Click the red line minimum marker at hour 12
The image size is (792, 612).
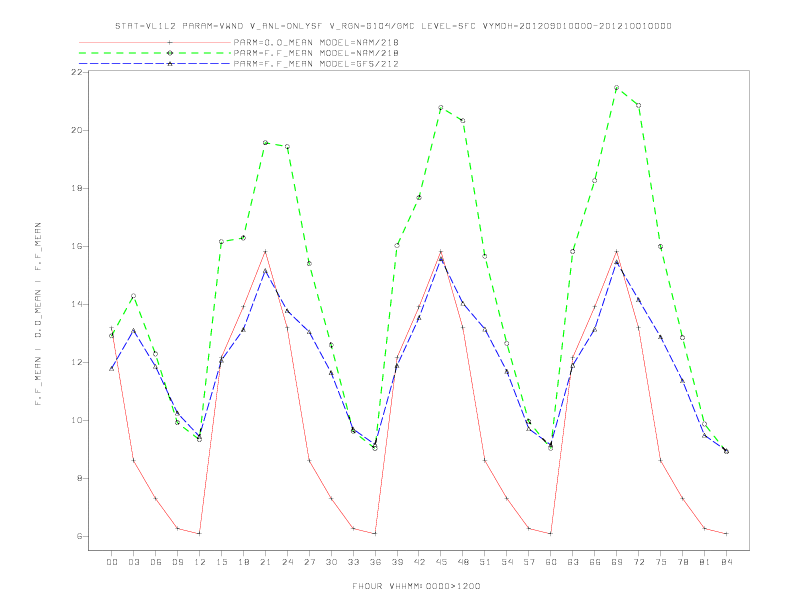tap(200, 533)
